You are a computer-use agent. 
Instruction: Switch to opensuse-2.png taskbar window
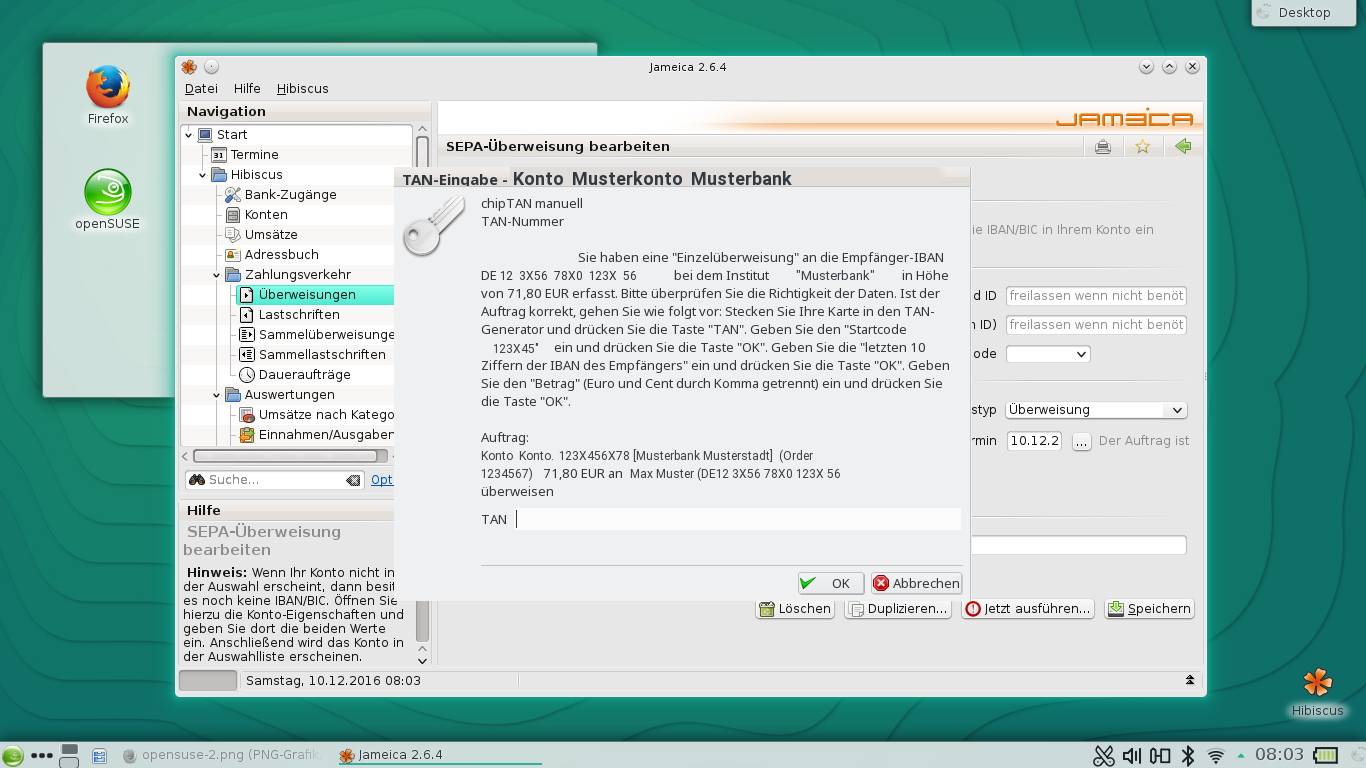(x=222, y=755)
